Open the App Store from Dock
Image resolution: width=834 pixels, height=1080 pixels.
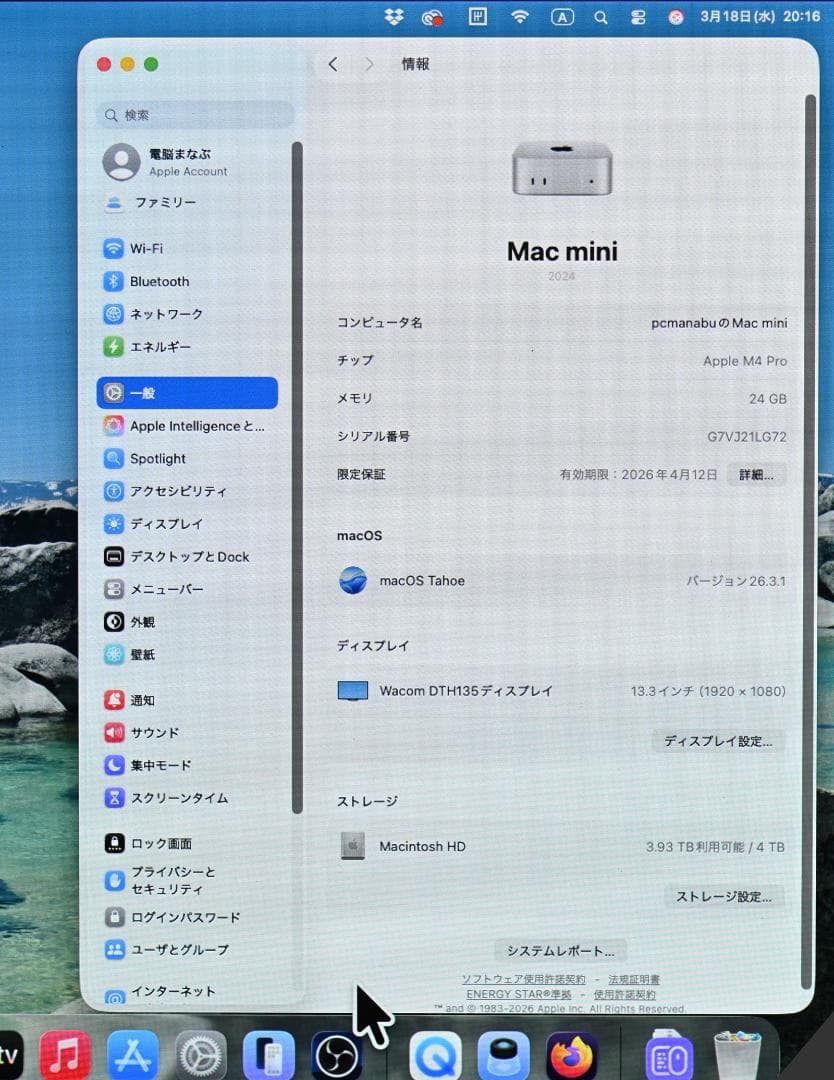pos(133,1055)
